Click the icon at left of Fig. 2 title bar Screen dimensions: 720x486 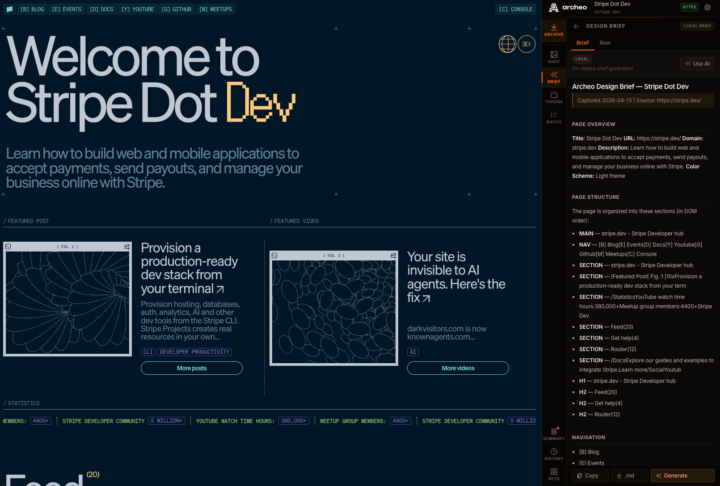[275, 255]
